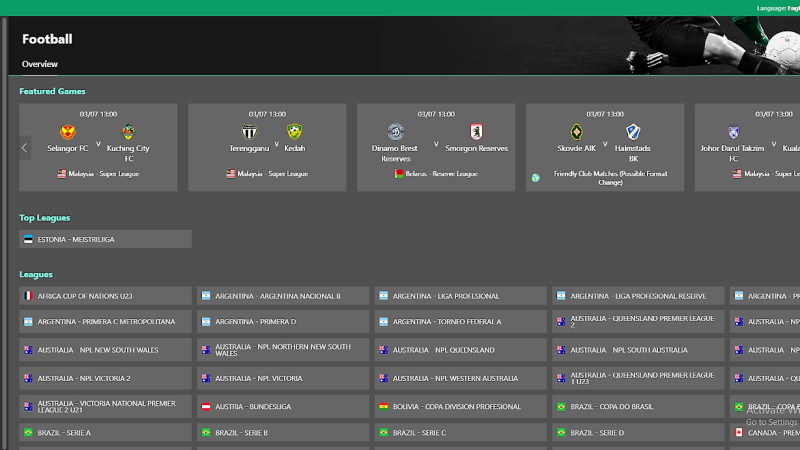Screen dimensions: 800x450
Task: Go to Brazil - Serie C
Action: [460, 433]
